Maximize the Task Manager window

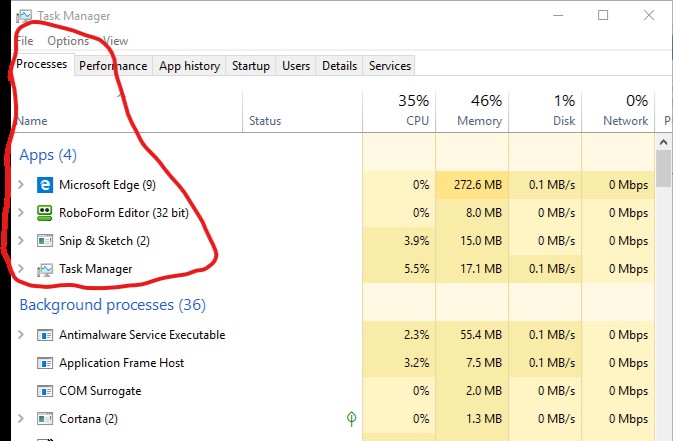pyautogui.click(x=603, y=15)
